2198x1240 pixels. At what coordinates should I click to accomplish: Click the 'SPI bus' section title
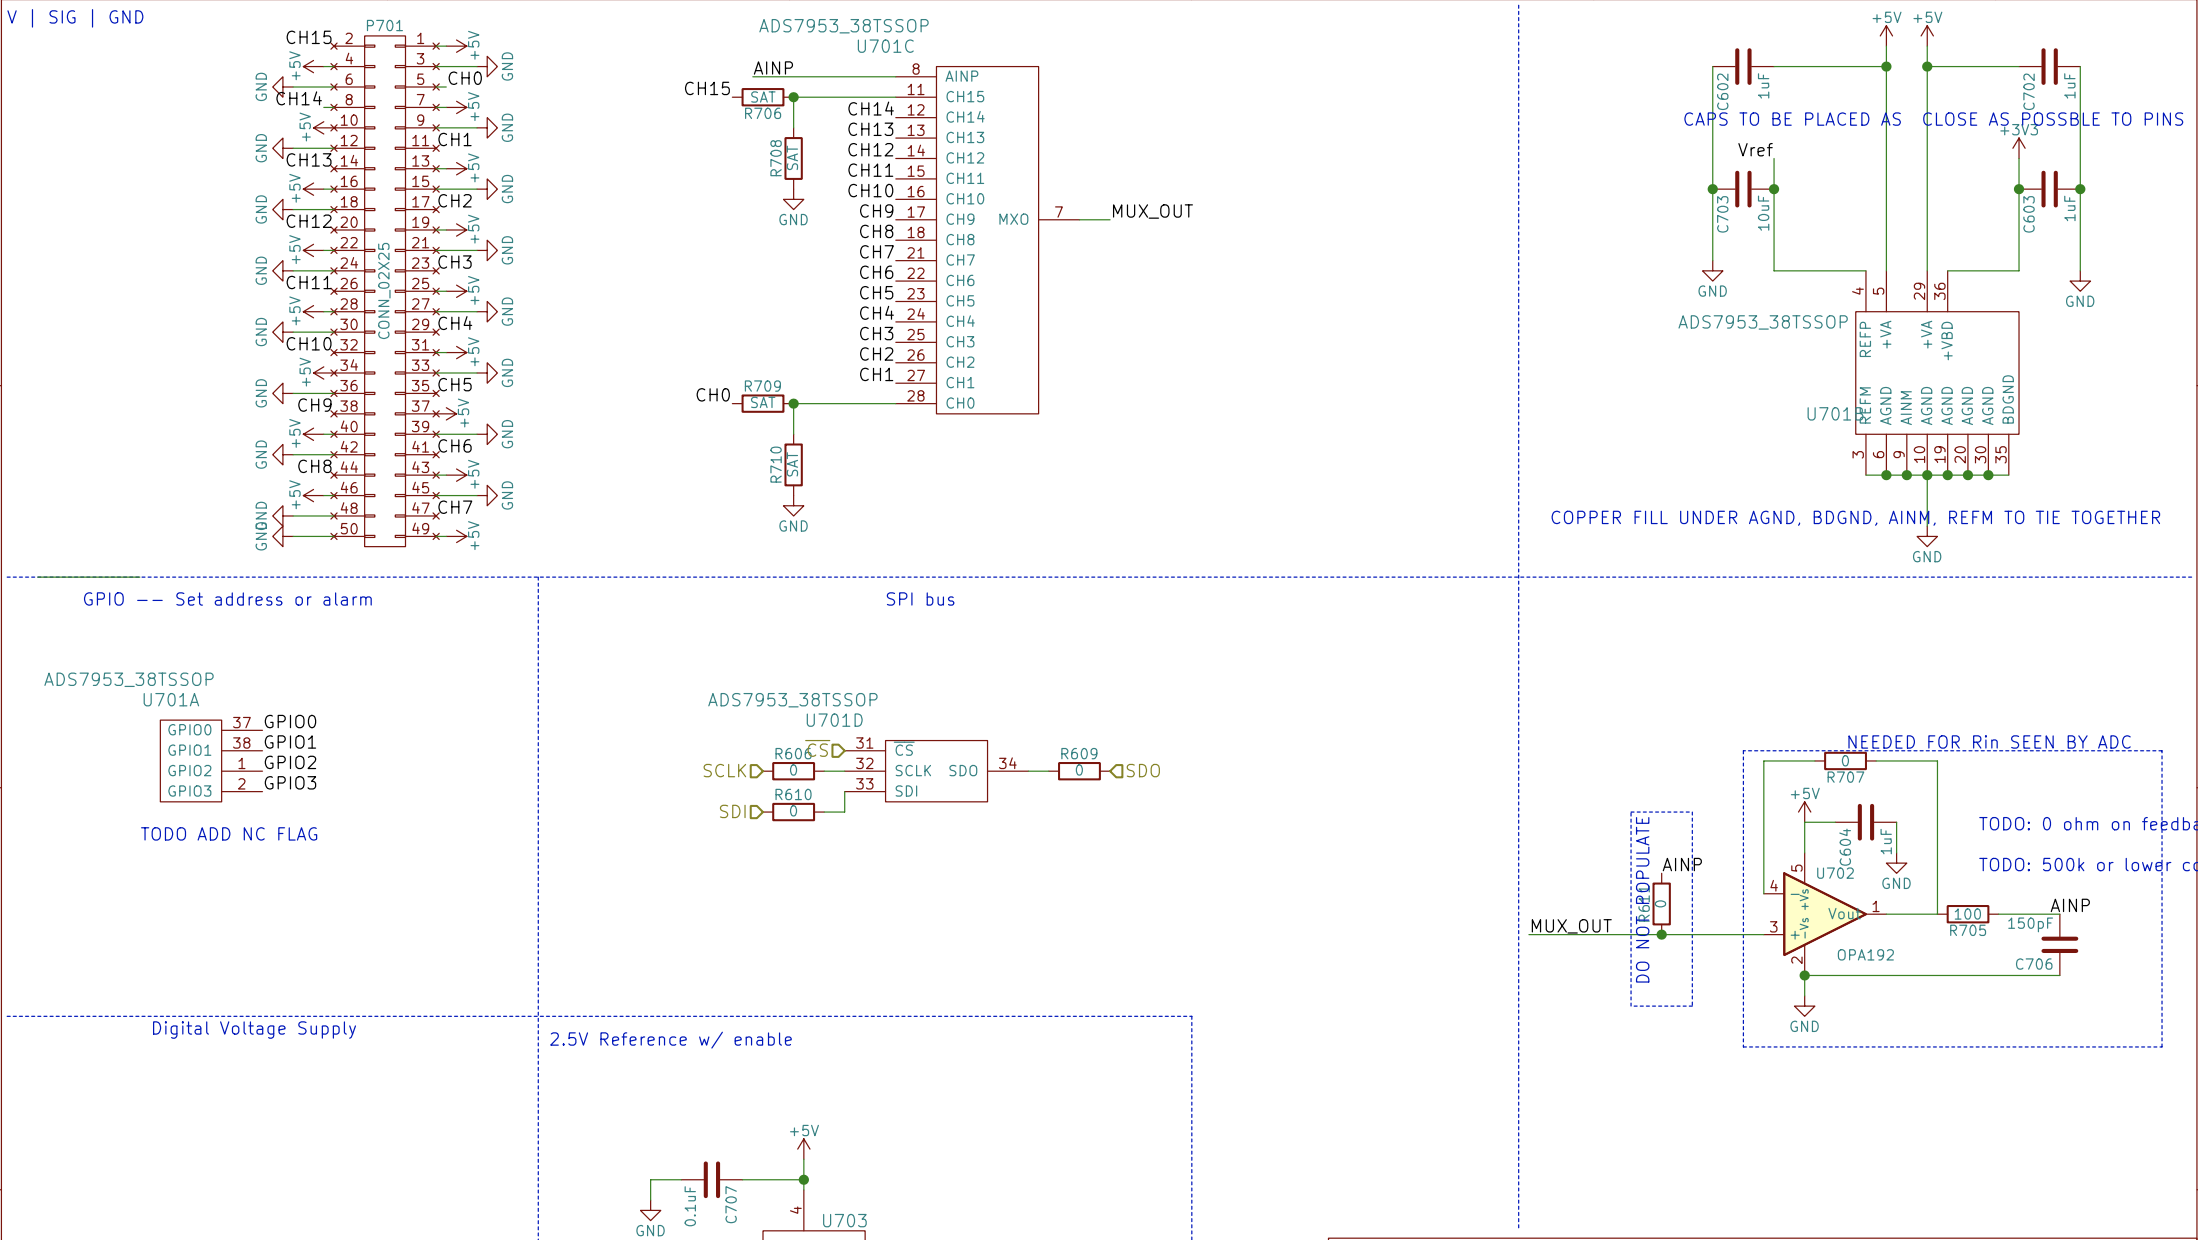(x=920, y=600)
